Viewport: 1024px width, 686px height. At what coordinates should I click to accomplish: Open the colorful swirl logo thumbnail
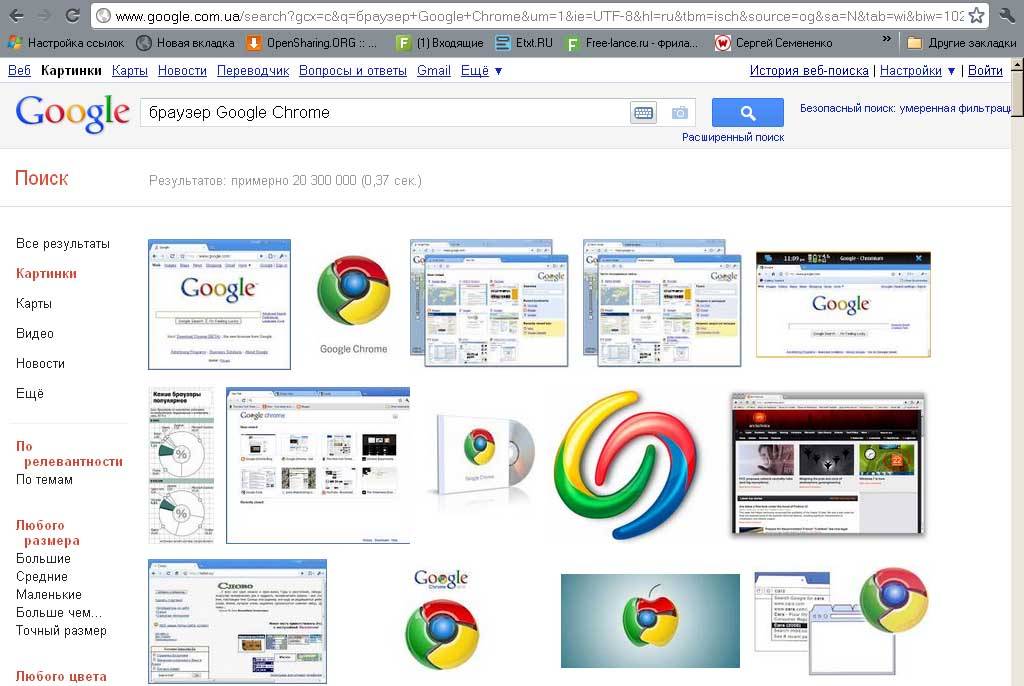pyautogui.click(x=626, y=465)
